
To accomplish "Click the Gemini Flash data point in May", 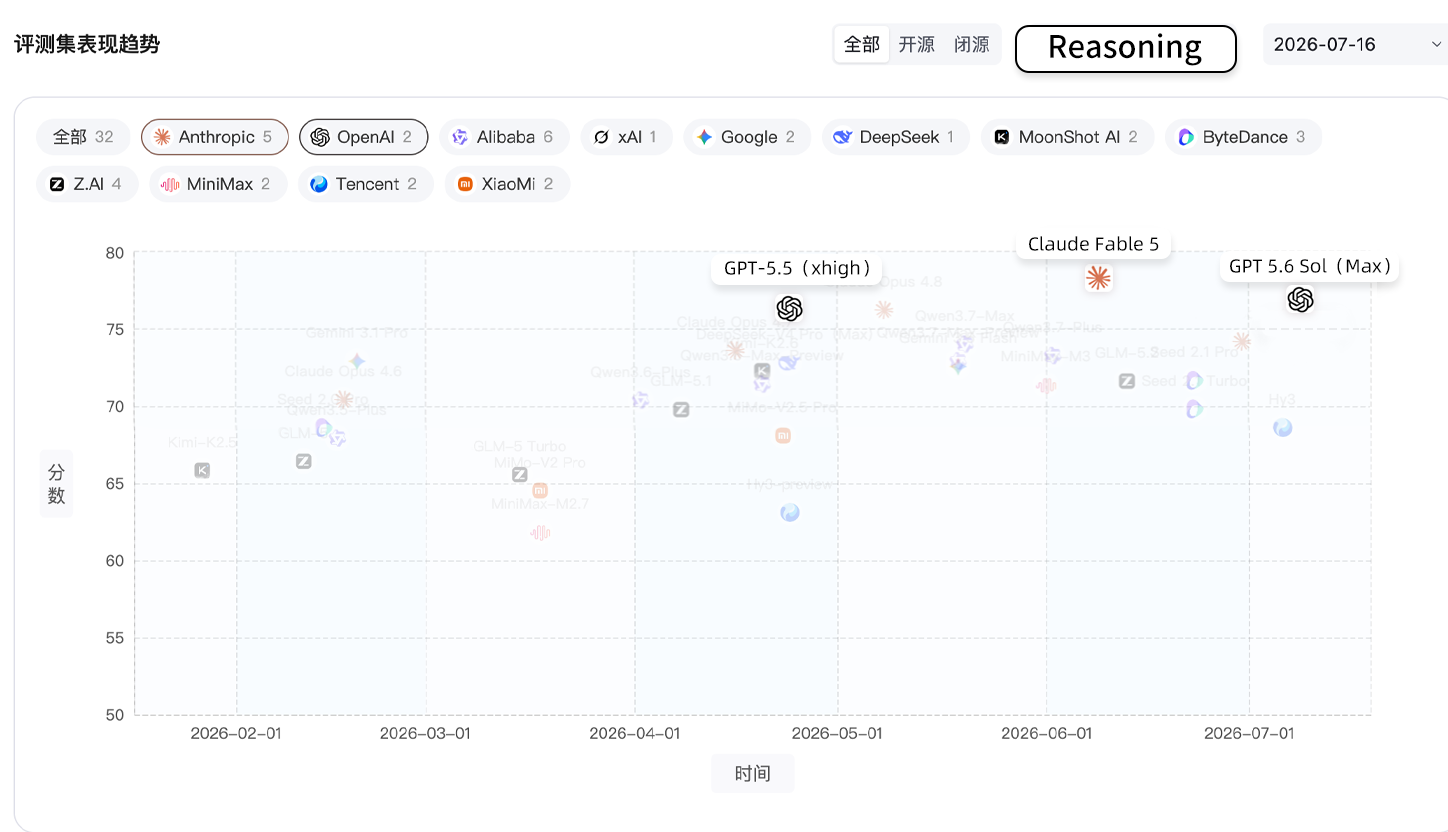I will coord(958,365).
